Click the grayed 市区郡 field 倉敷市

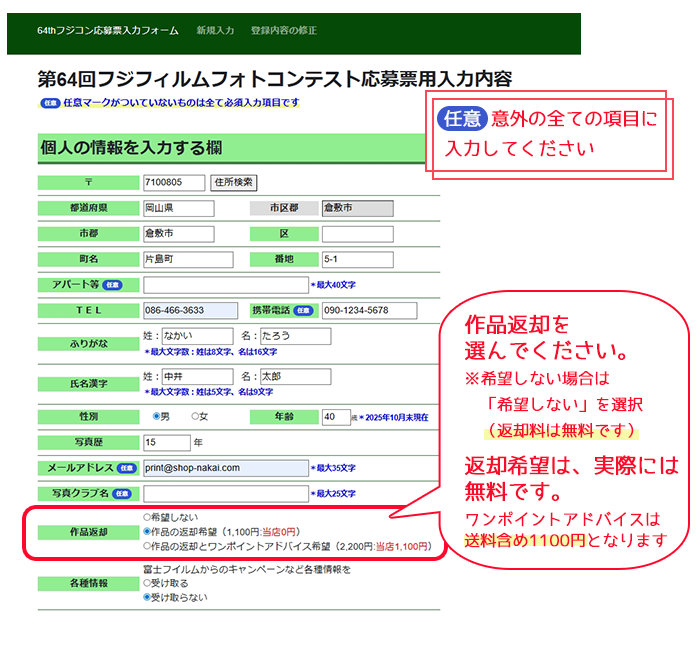coord(358,208)
